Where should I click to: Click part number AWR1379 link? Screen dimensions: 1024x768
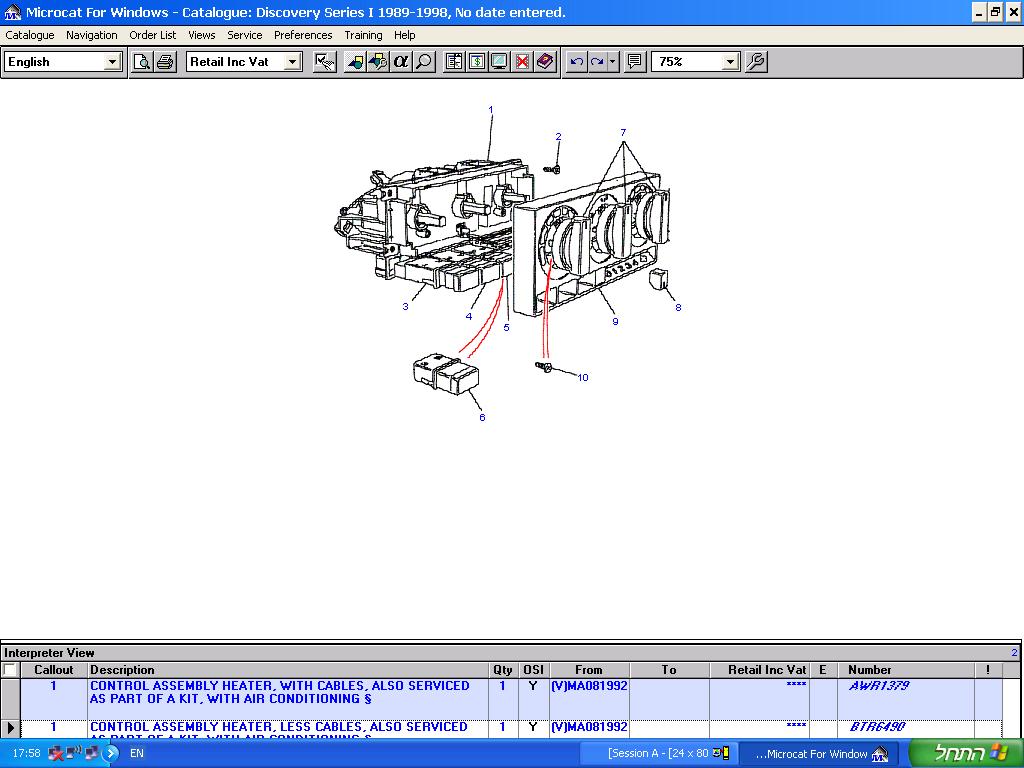pos(878,686)
